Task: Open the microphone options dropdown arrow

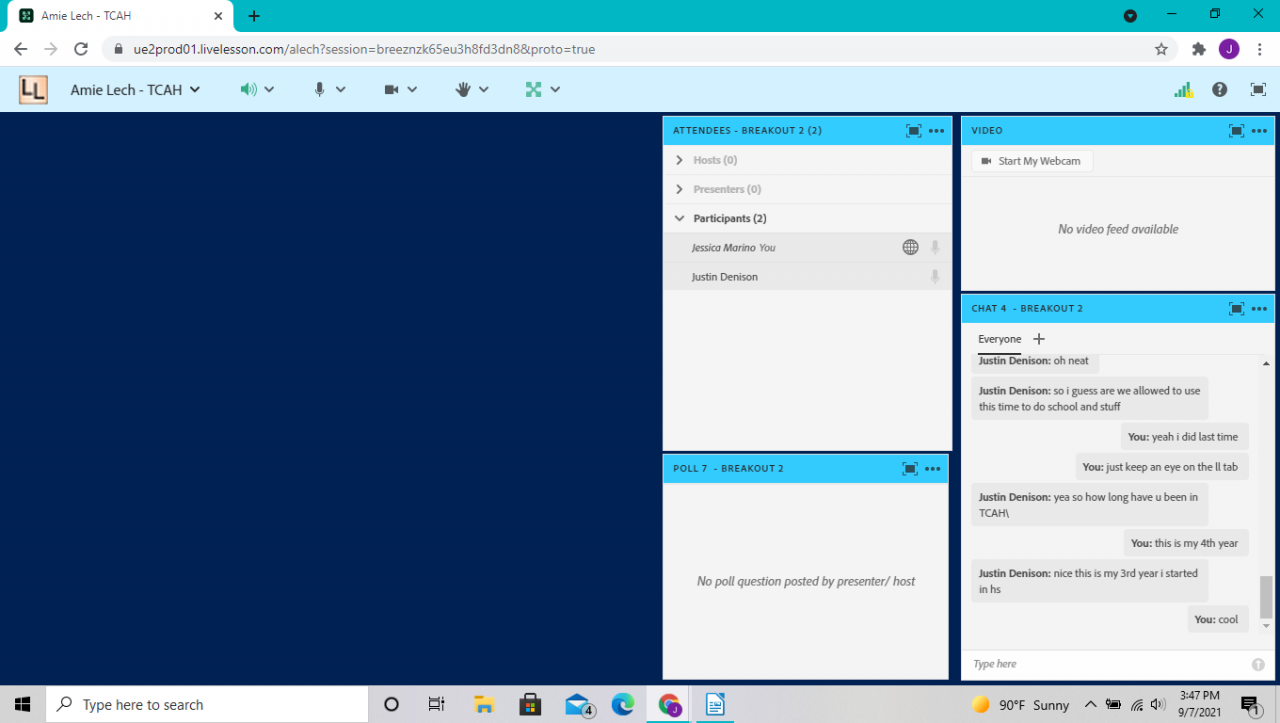Action: 341,89
